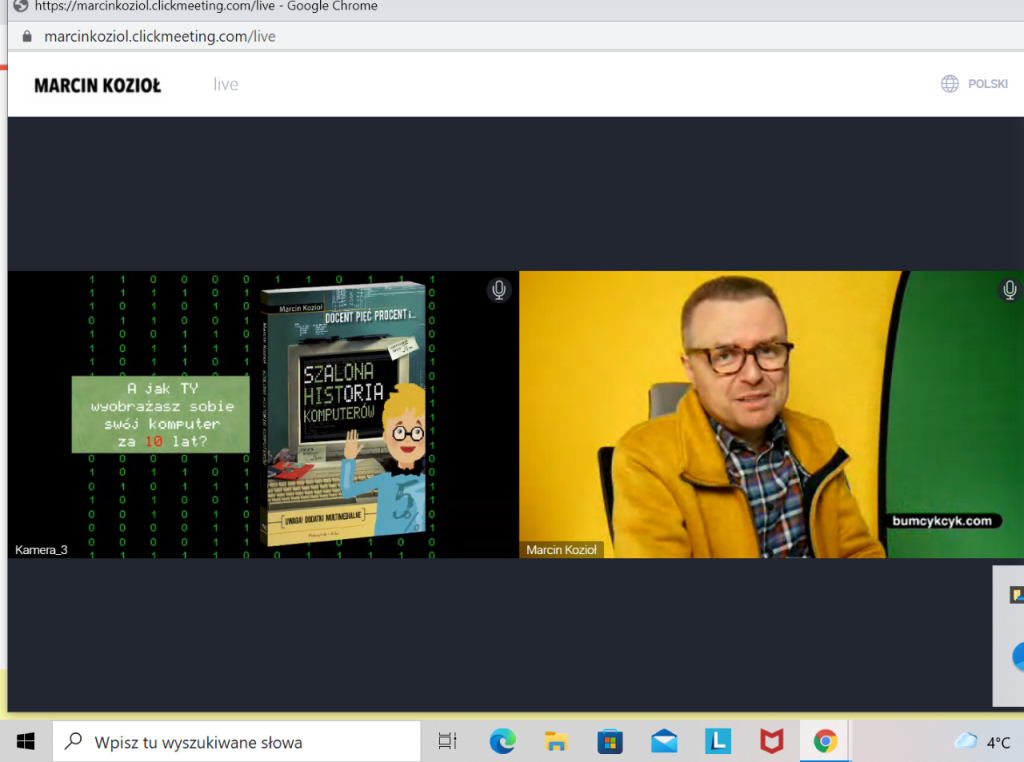Open Task View from the taskbar
1024x762 pixels.
[447, 741]
